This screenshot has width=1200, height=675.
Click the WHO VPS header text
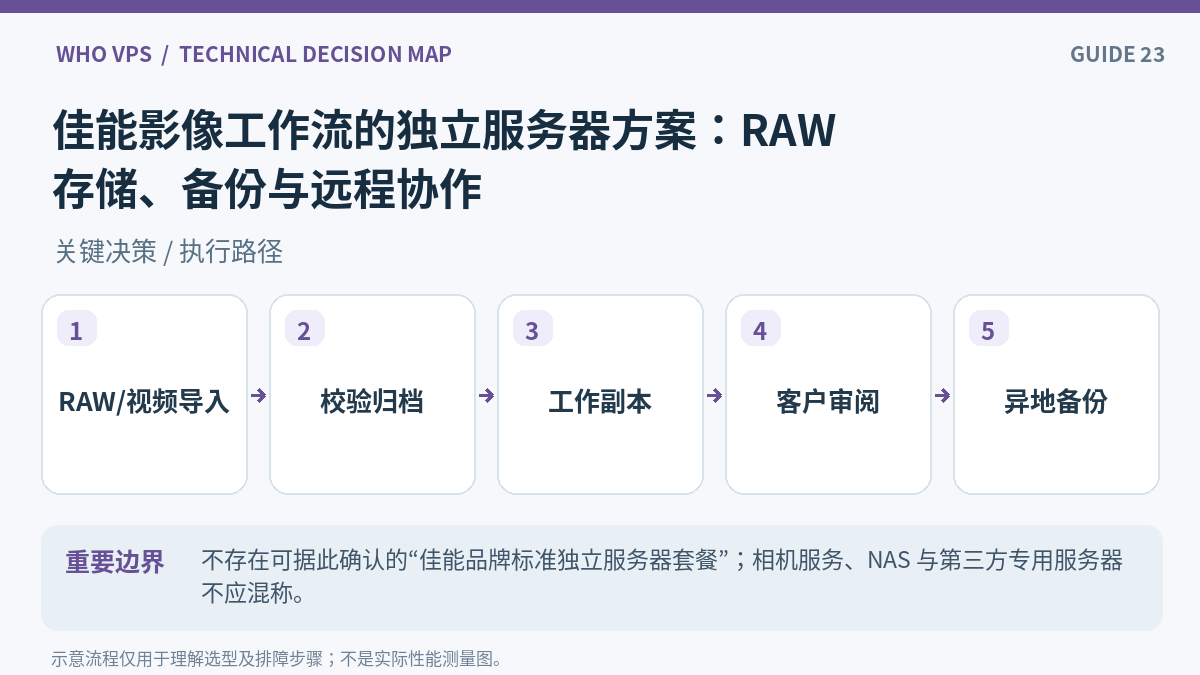(104, 54)
